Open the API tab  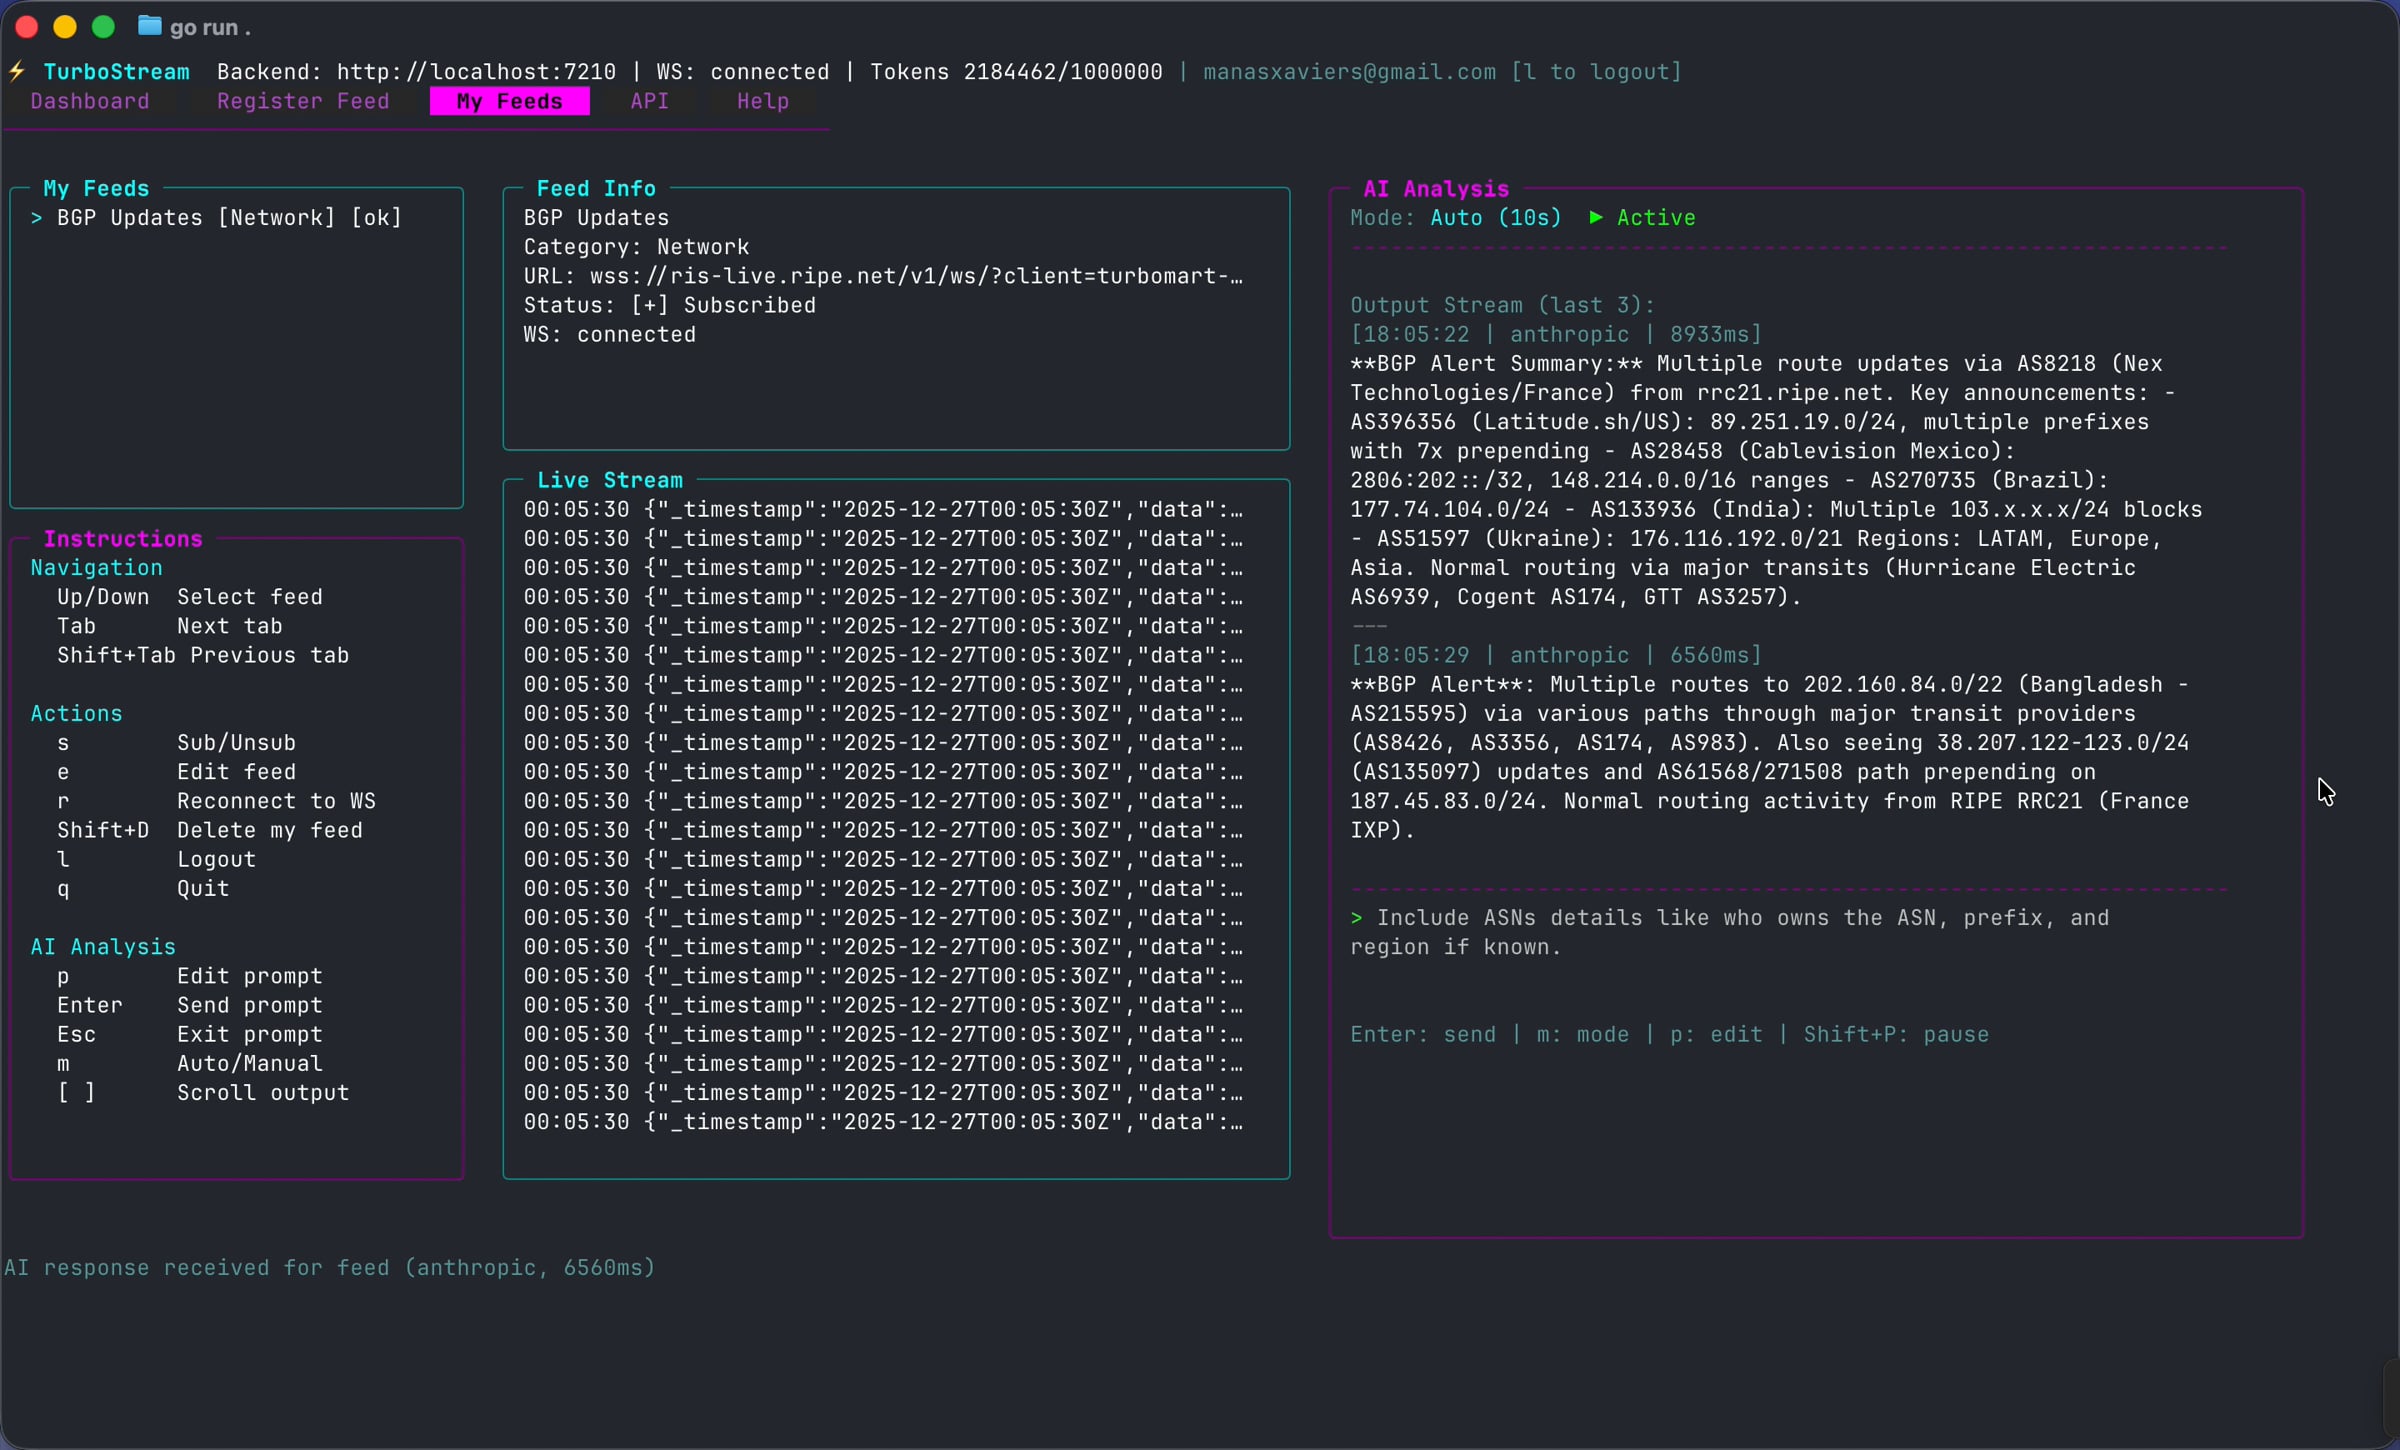tap(649, 102)
